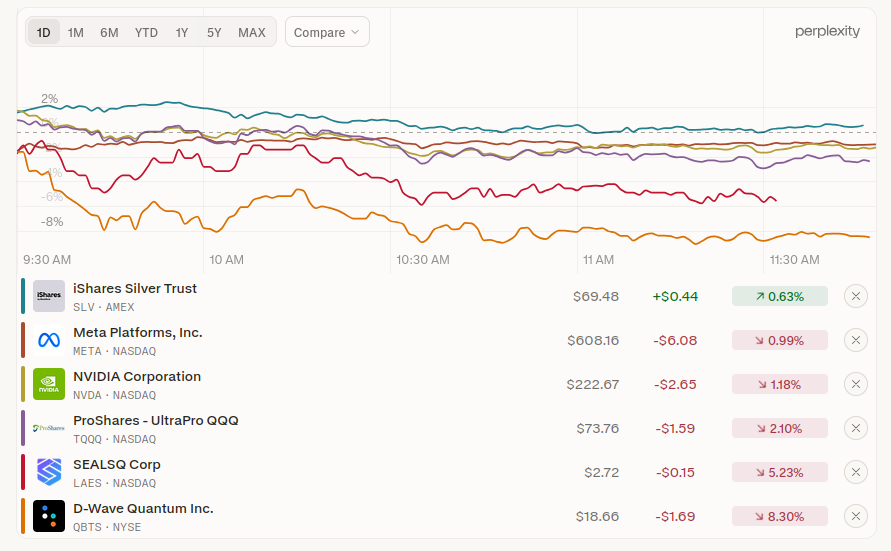Click the 1.18% loss badge for NVIDIA
This screenshot has width=891, height=551.
click(x=780, y=385)
